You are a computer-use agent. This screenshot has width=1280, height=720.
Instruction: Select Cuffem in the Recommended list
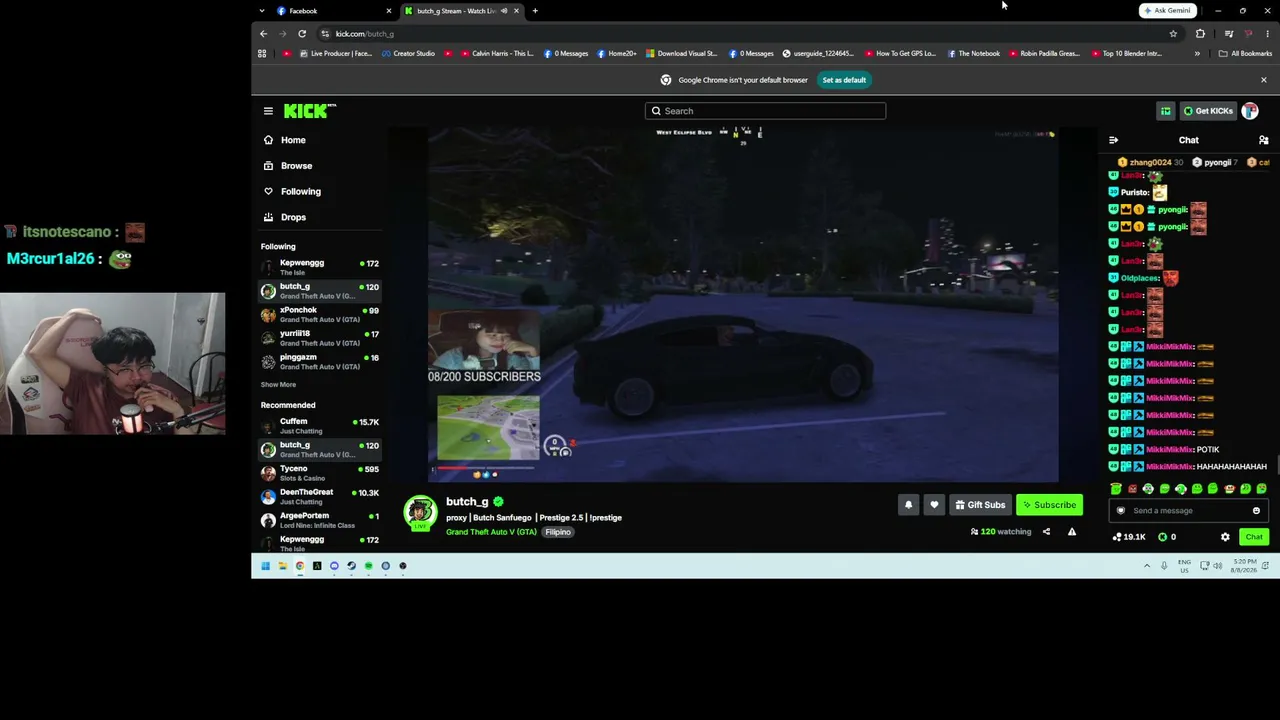(320, 426)
